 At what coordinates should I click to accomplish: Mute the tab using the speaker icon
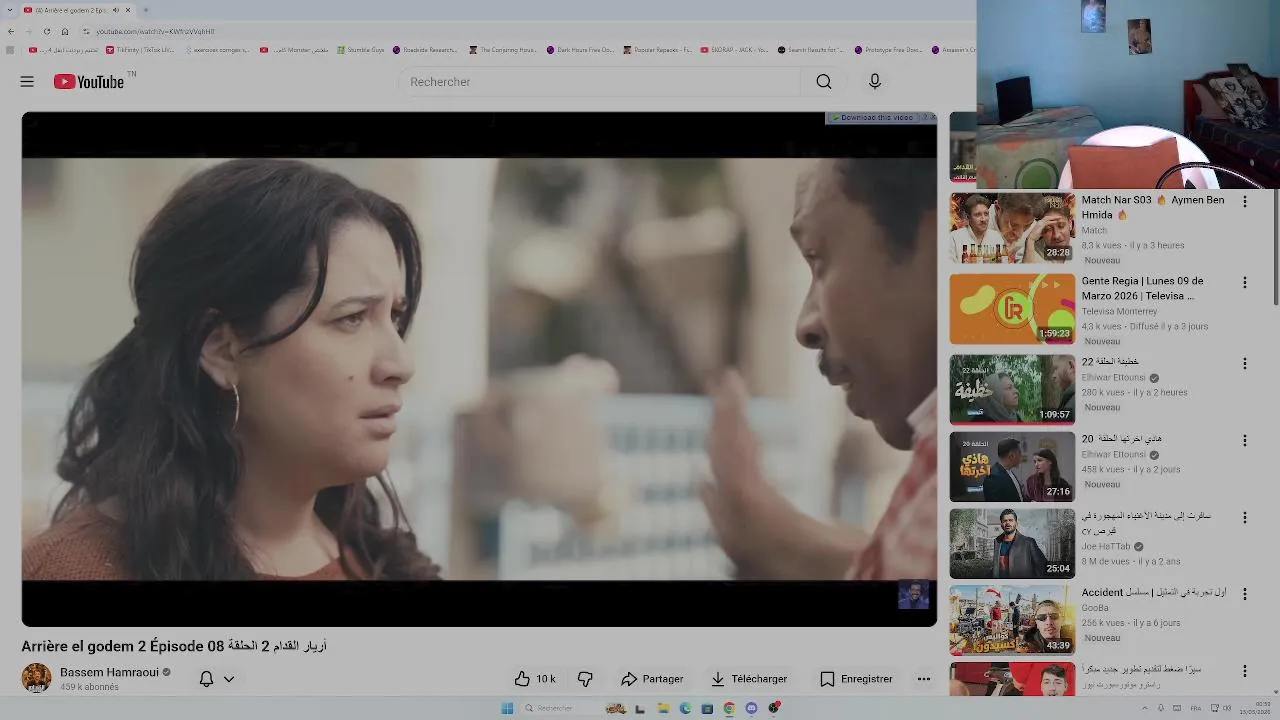(116, 10)
